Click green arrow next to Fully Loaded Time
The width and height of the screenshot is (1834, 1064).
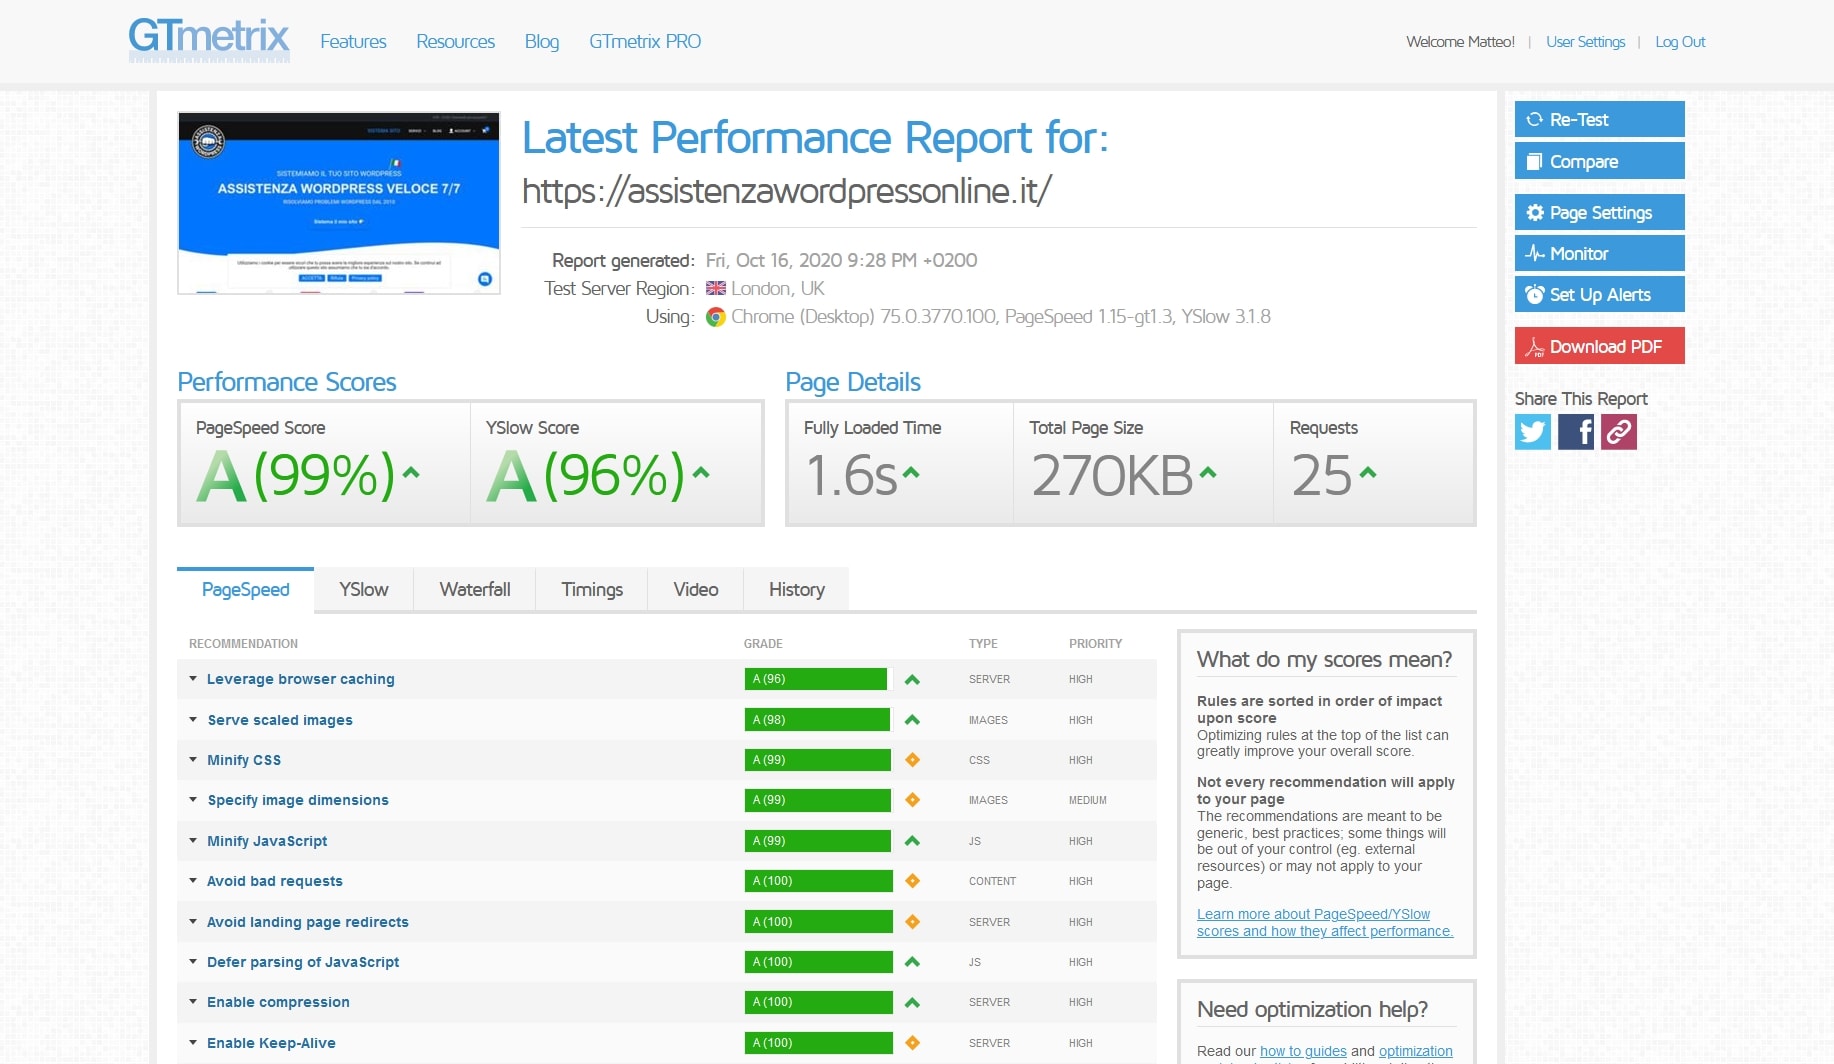point(910,473)
